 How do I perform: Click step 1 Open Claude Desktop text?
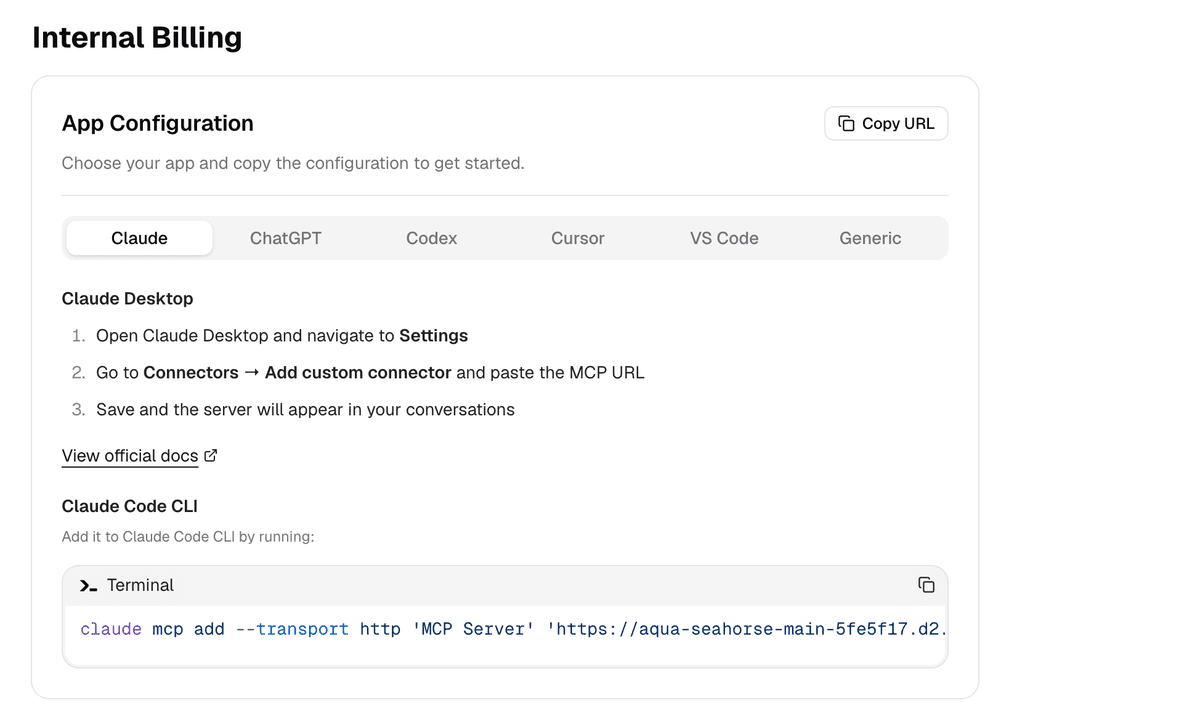coord(282,336)
